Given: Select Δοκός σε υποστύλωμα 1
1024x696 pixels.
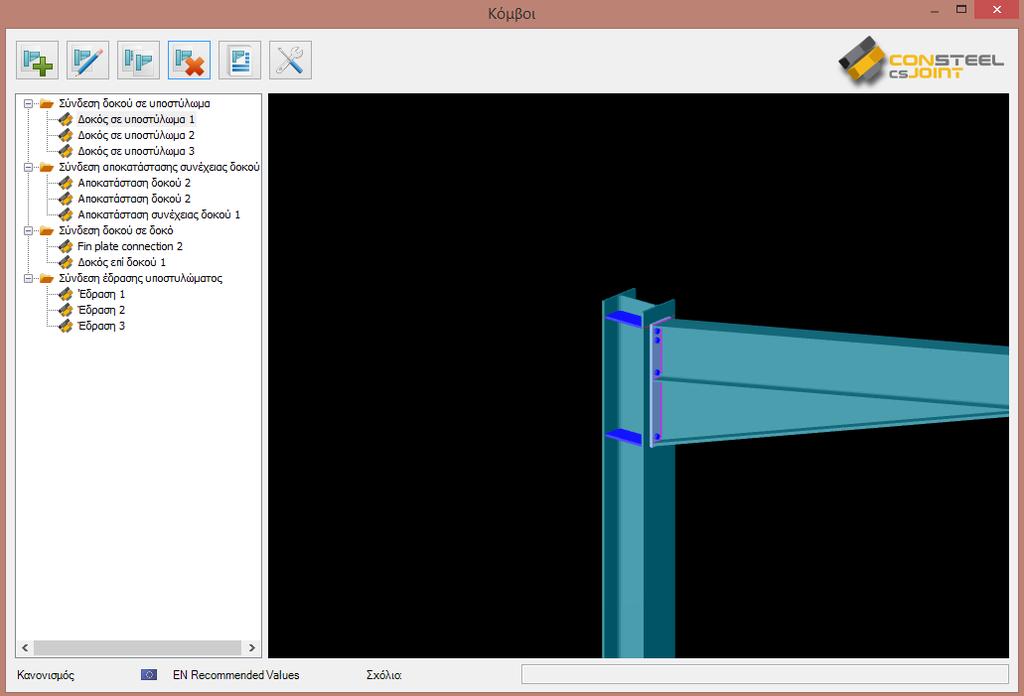Looking at the screenshot, I should [136, 119].
